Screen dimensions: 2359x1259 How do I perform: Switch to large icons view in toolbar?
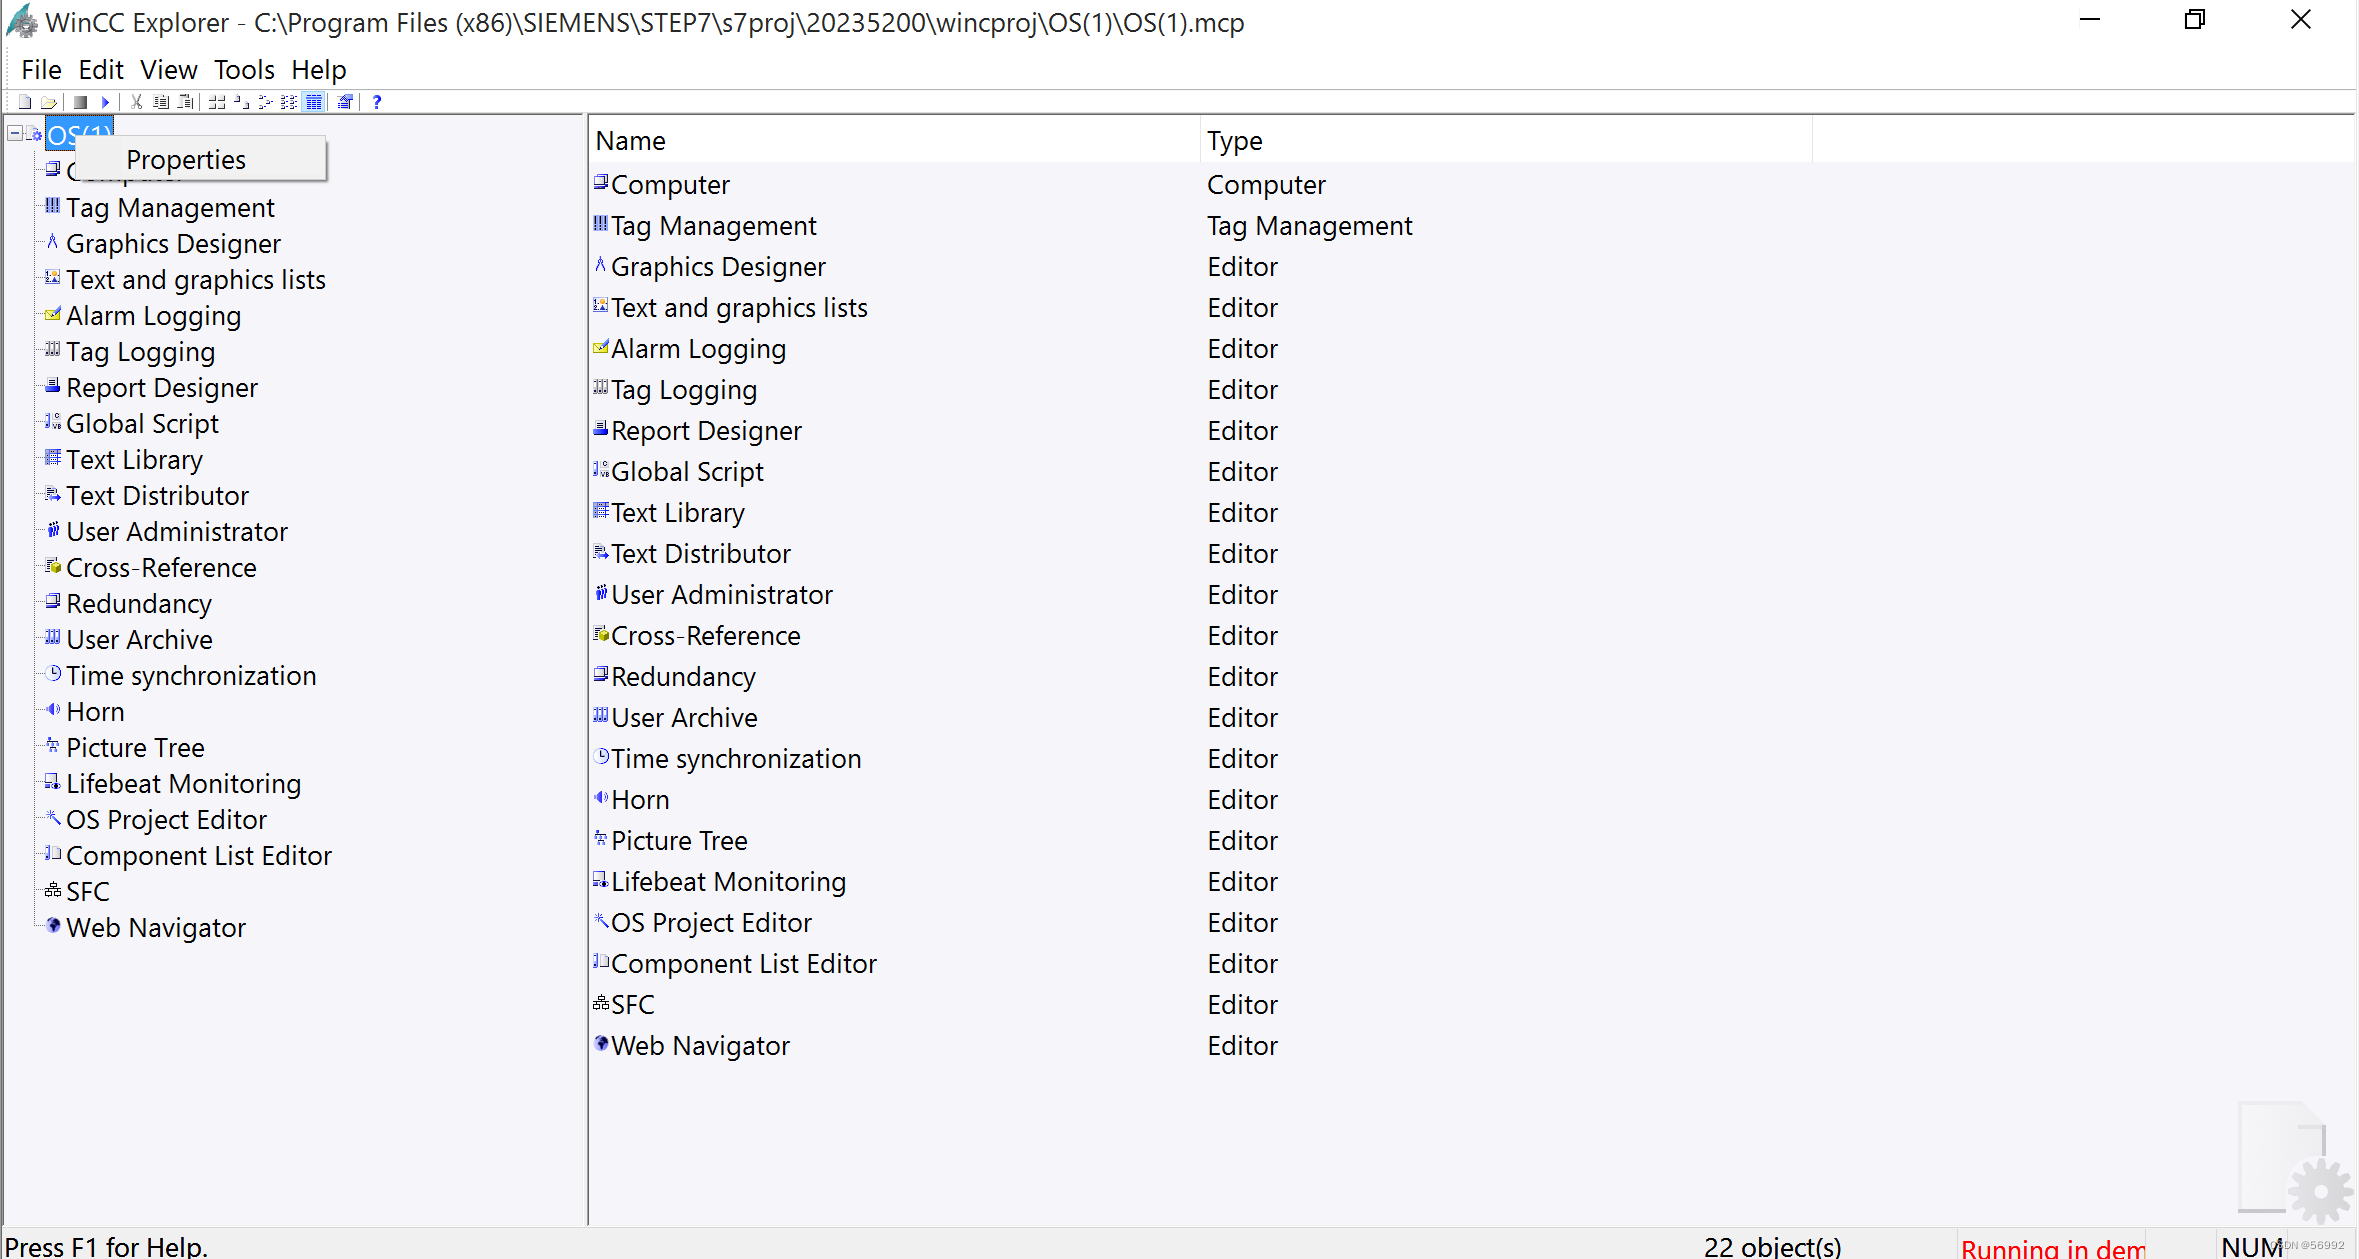click(x=217, y=101)
